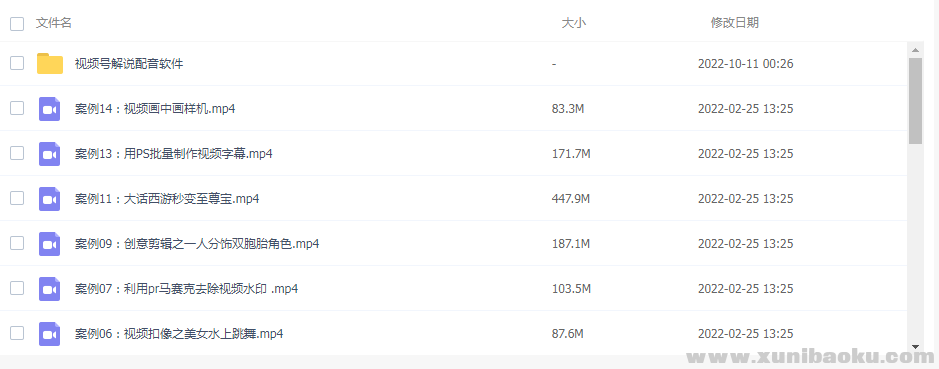
Task: Check the box for 视频号解说配音软件 folder
Action: click(17, 63)
